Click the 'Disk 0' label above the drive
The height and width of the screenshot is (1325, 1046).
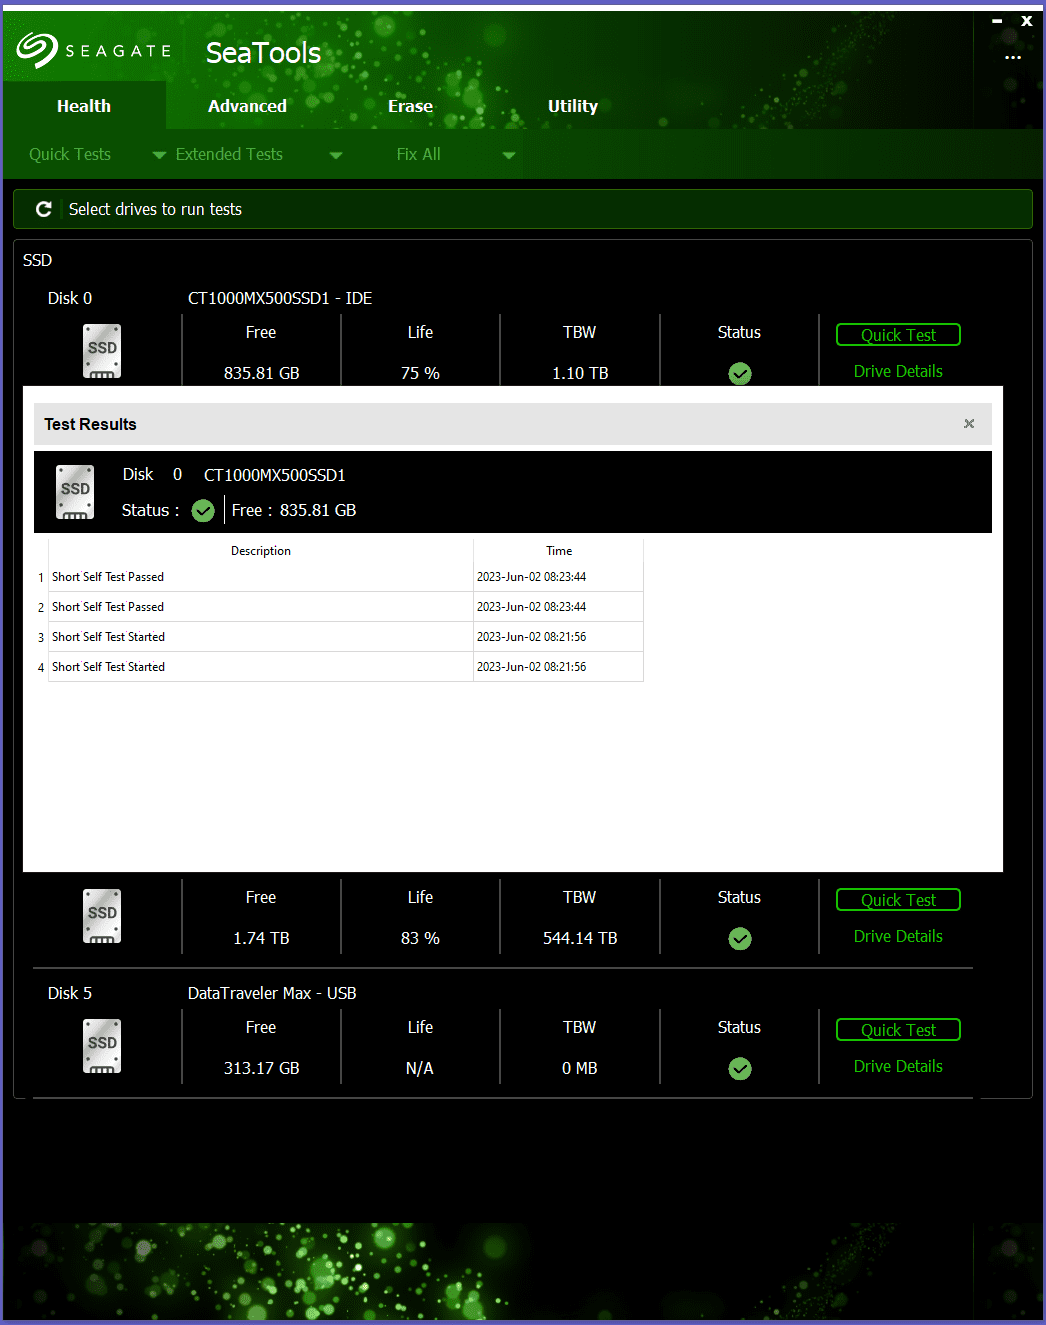click(70, 298)
